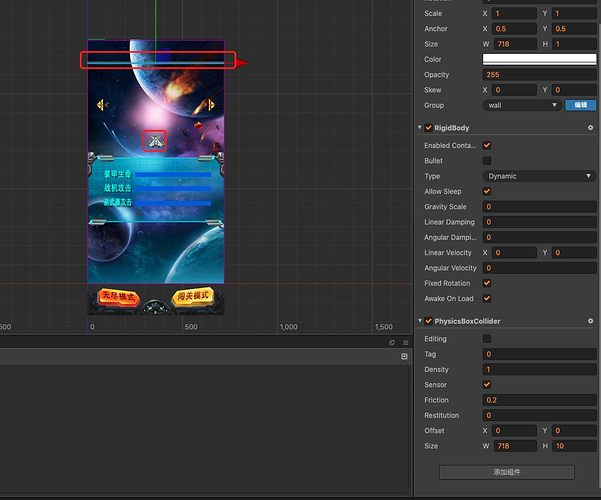Select the fighter spaceship sprite in the scene
This screenshot has height=500, width=601.
[x=155, y=141]
